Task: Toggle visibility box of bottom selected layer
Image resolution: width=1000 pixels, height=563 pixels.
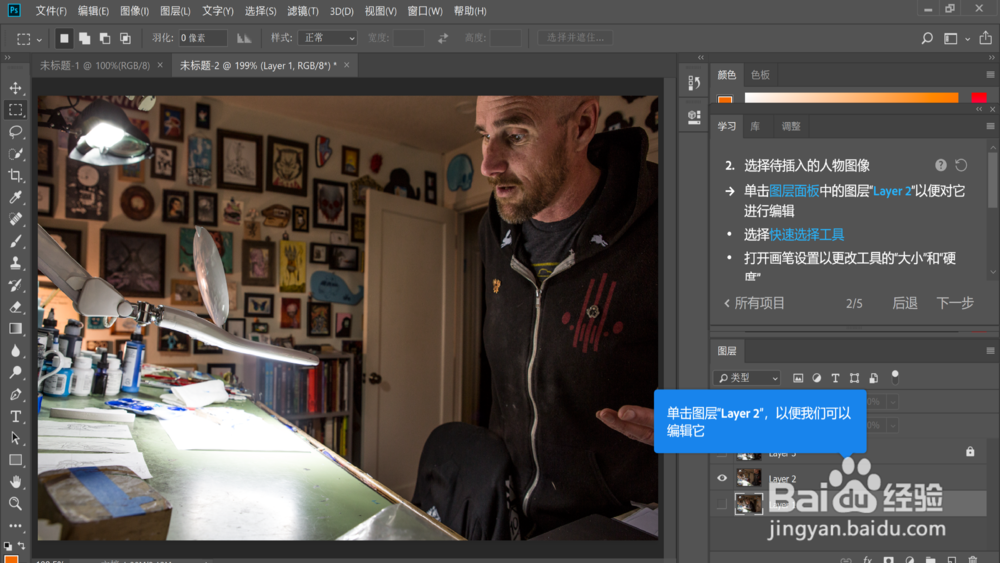Action: tap(722, 504)
